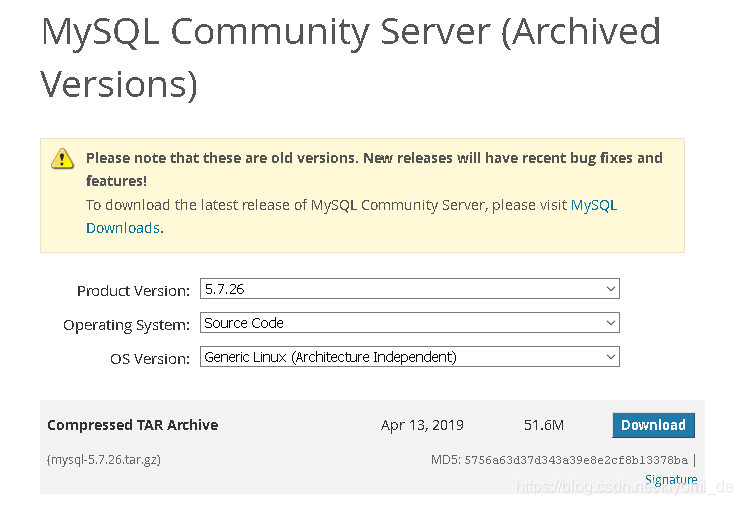Image resolution: width=743 pixels, height=505 pixels.
Task: Open the Product Version dropdown showing 5.7.26
Action: [x=409, y=289]
